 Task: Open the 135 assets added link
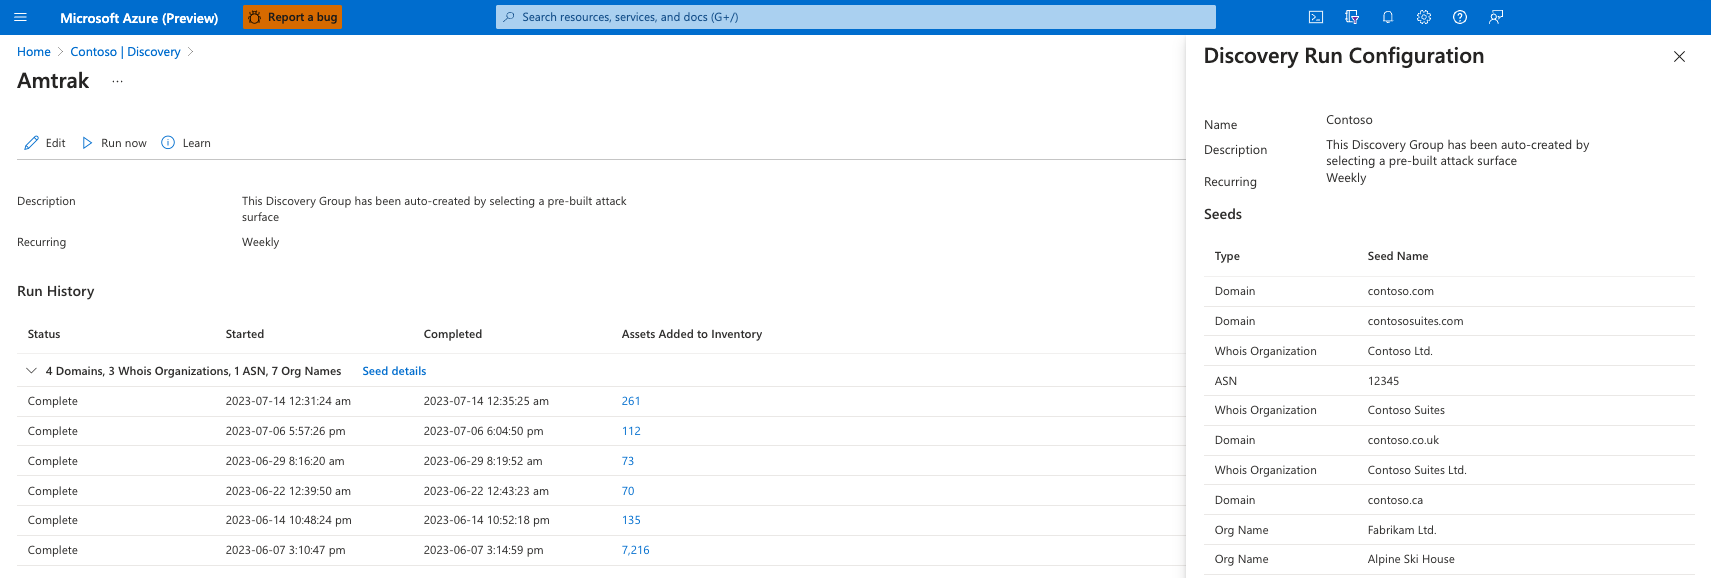click(631, 520)
